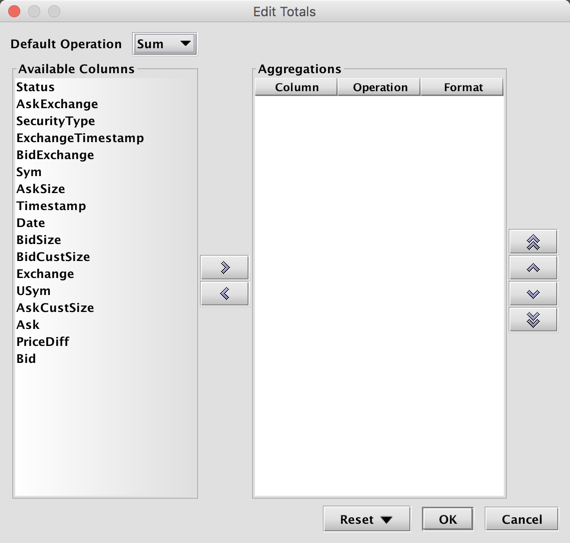570x543 pixels.
Task: Click the Format table header
Action: tap(462, 87)
